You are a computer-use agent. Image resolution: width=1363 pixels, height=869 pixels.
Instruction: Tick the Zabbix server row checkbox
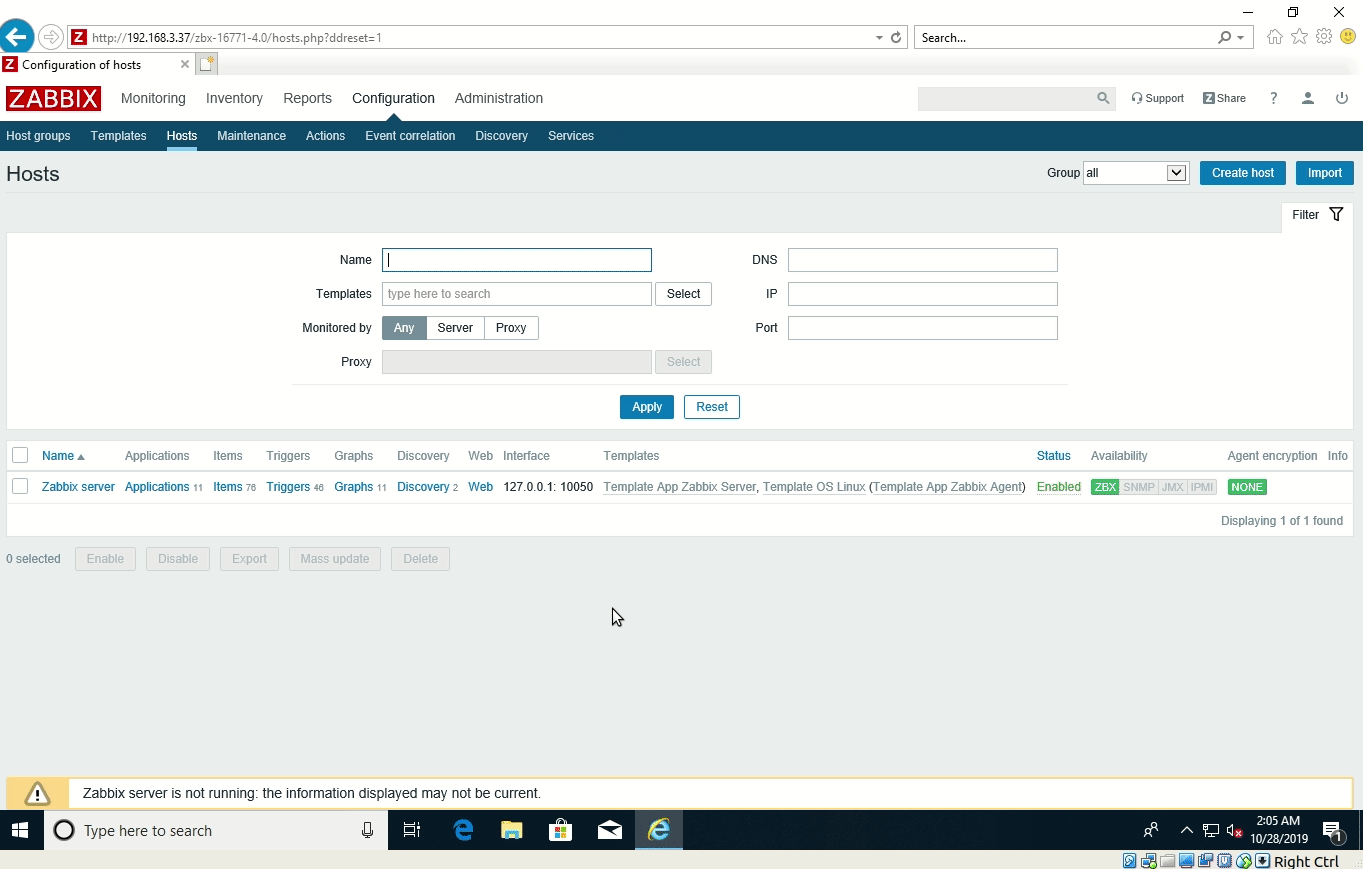(20, 487)
